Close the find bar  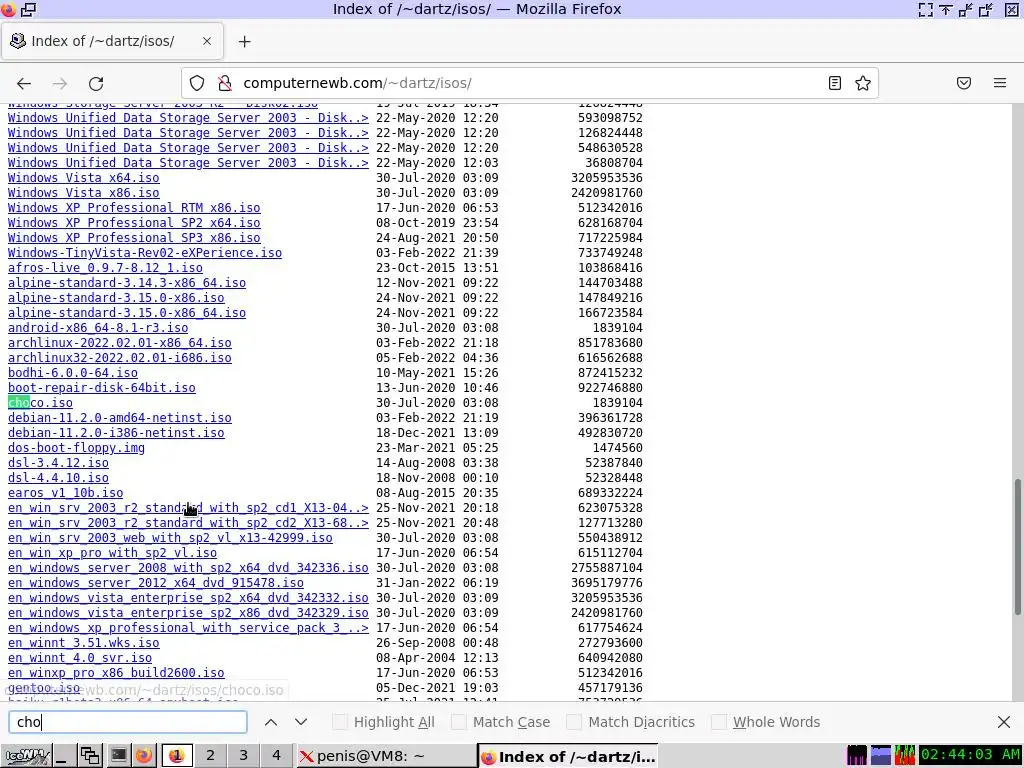pyautogui.click(x=1004, y=722)
